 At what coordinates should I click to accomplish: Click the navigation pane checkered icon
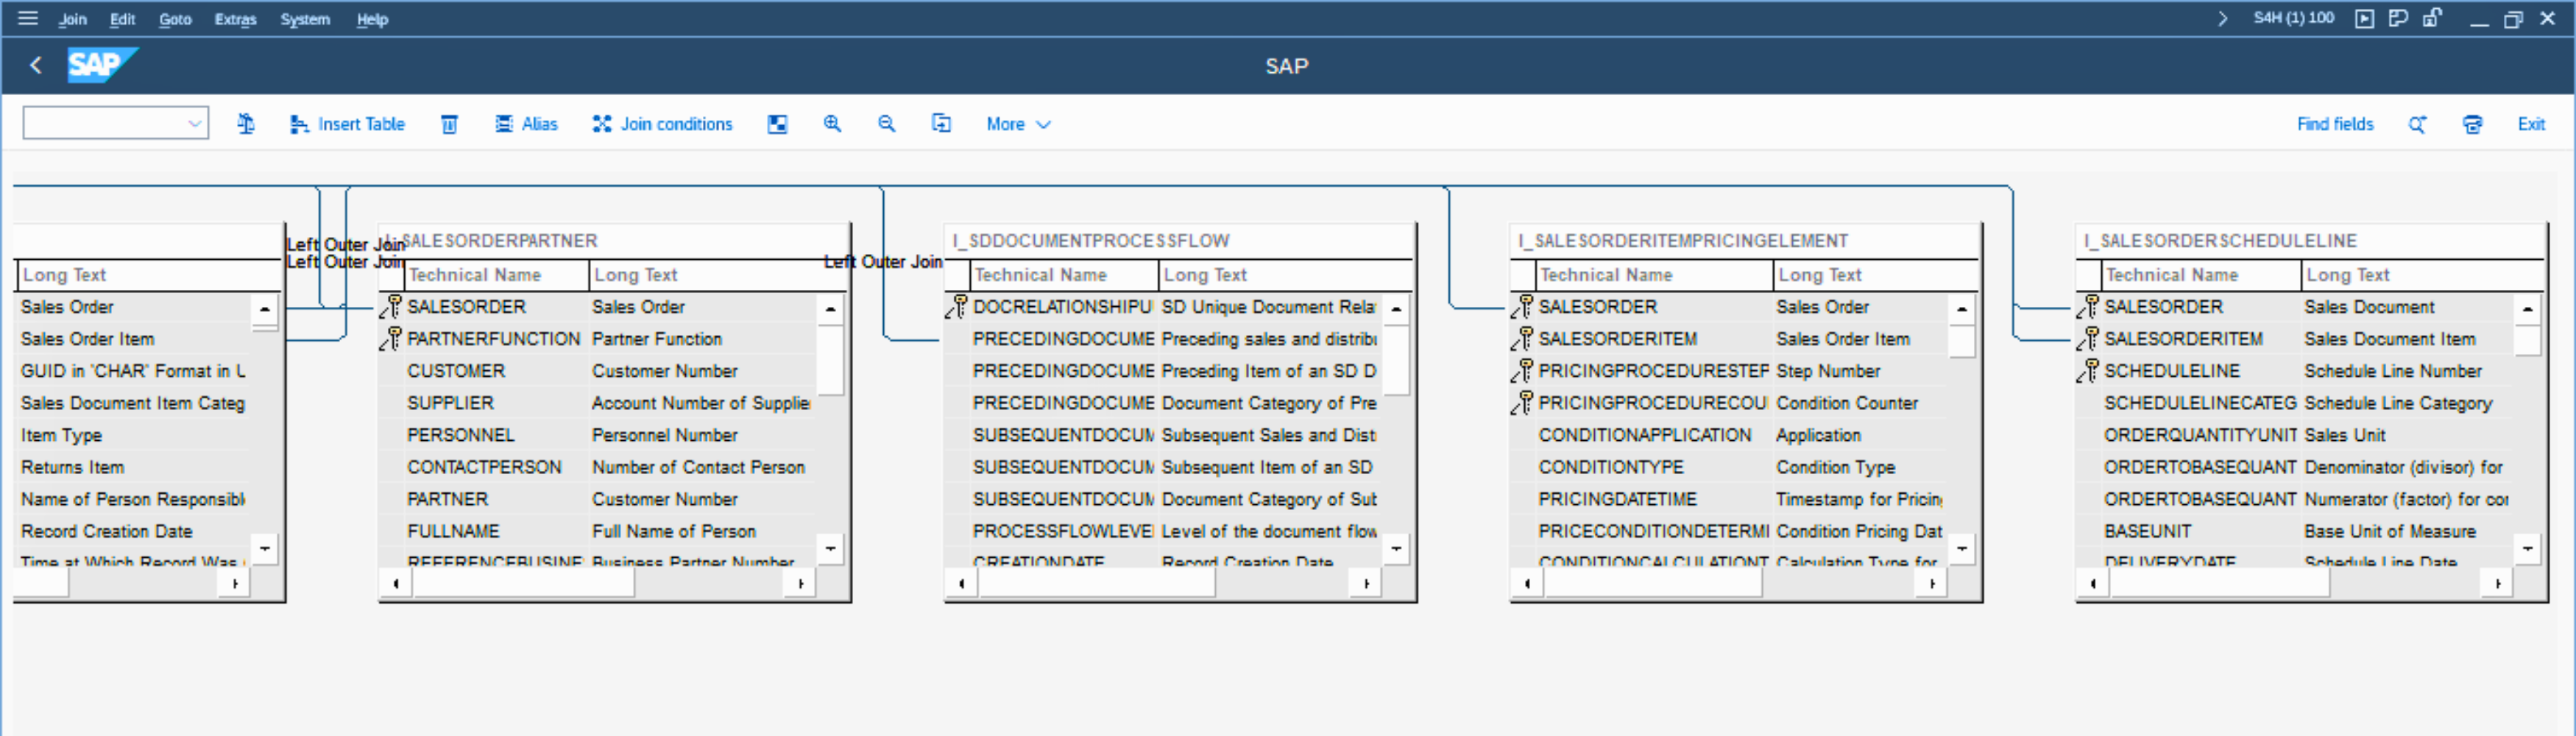777,124
